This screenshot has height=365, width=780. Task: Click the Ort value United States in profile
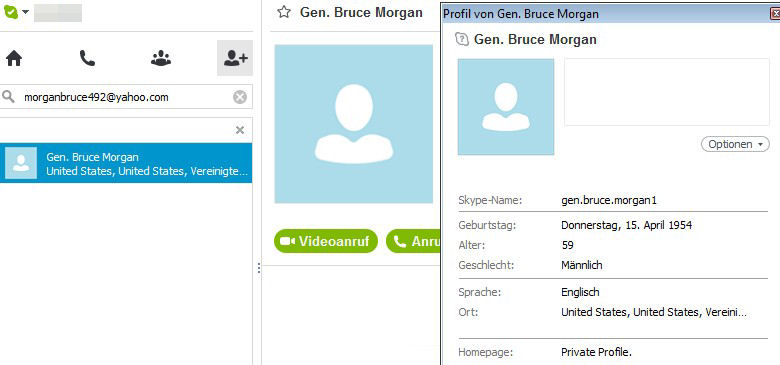click(654, 312)
